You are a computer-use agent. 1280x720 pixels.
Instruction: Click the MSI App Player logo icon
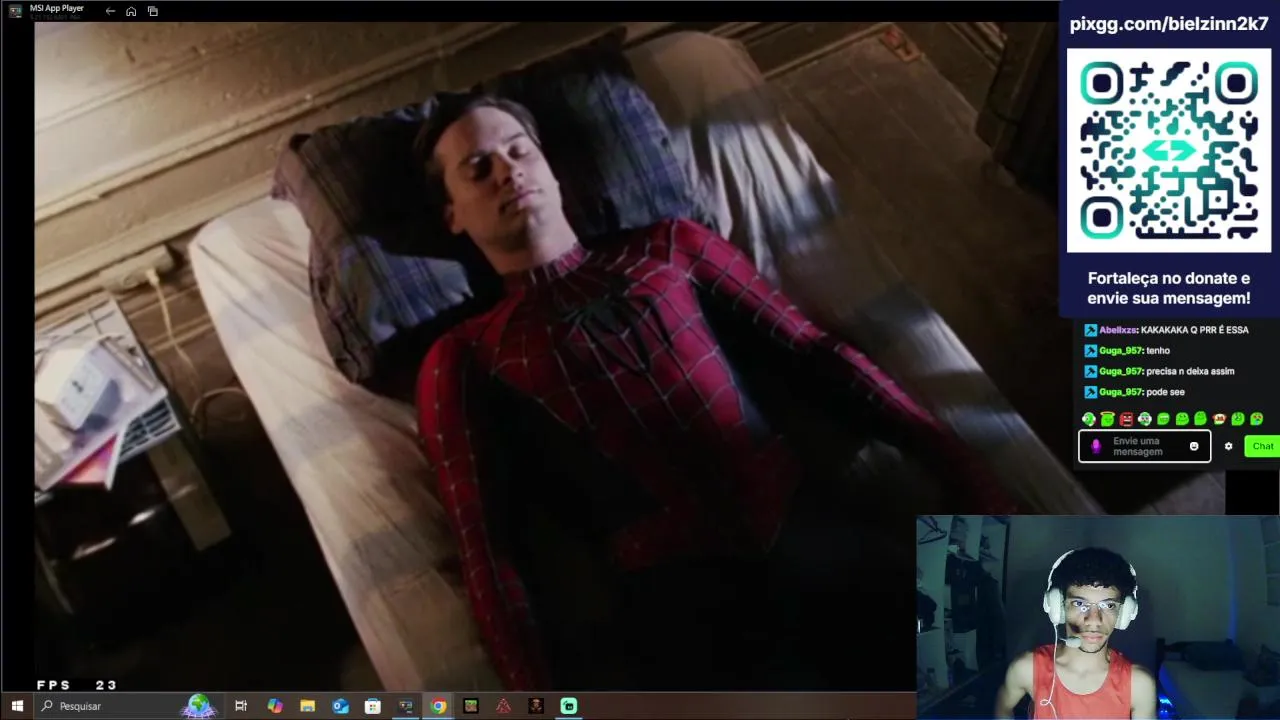pos(15,11)
